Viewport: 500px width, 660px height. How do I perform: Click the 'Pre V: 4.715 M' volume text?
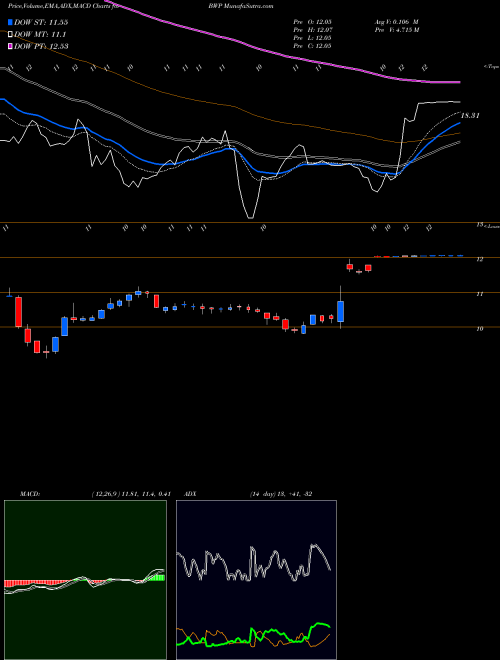[x=396, y=30]
